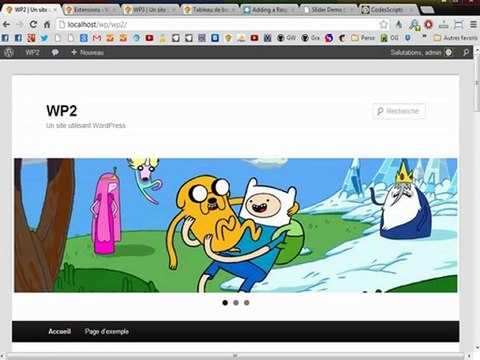This screenshot has width=480, height=360.
Task: Click the red circular extension icon
Action: (429, 24)
